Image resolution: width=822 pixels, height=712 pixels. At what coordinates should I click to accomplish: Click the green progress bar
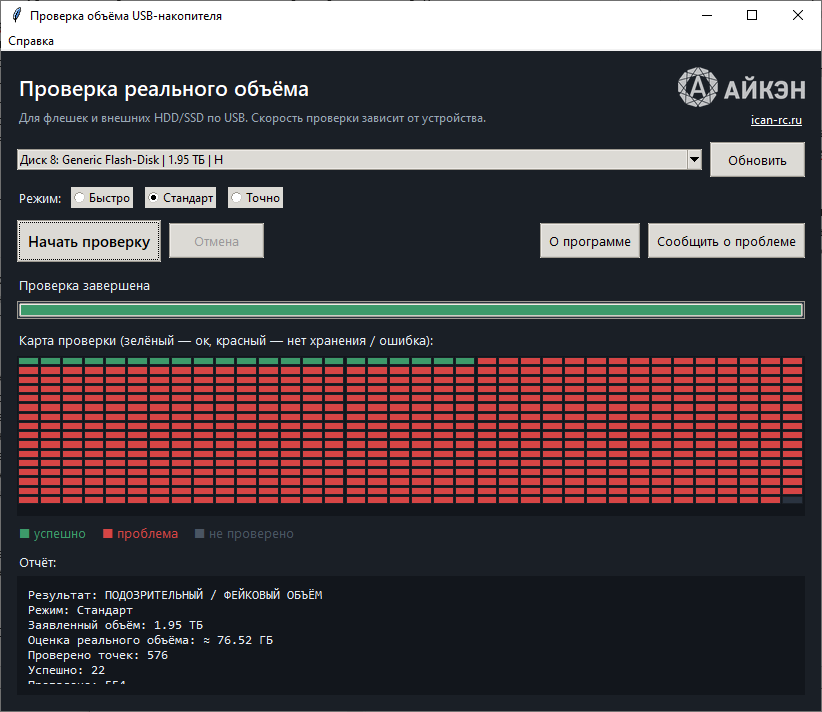pyautogui.click(x=411, y=310)
